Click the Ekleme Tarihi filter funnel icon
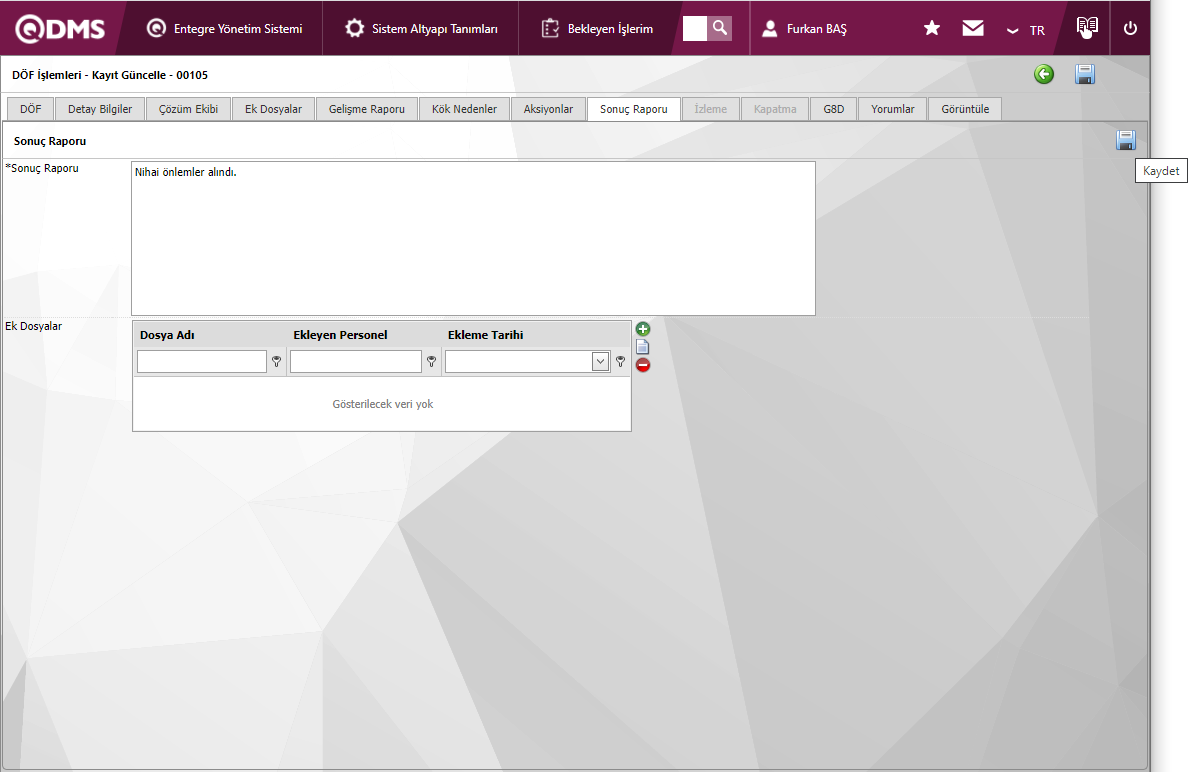 tap(621, 362)
